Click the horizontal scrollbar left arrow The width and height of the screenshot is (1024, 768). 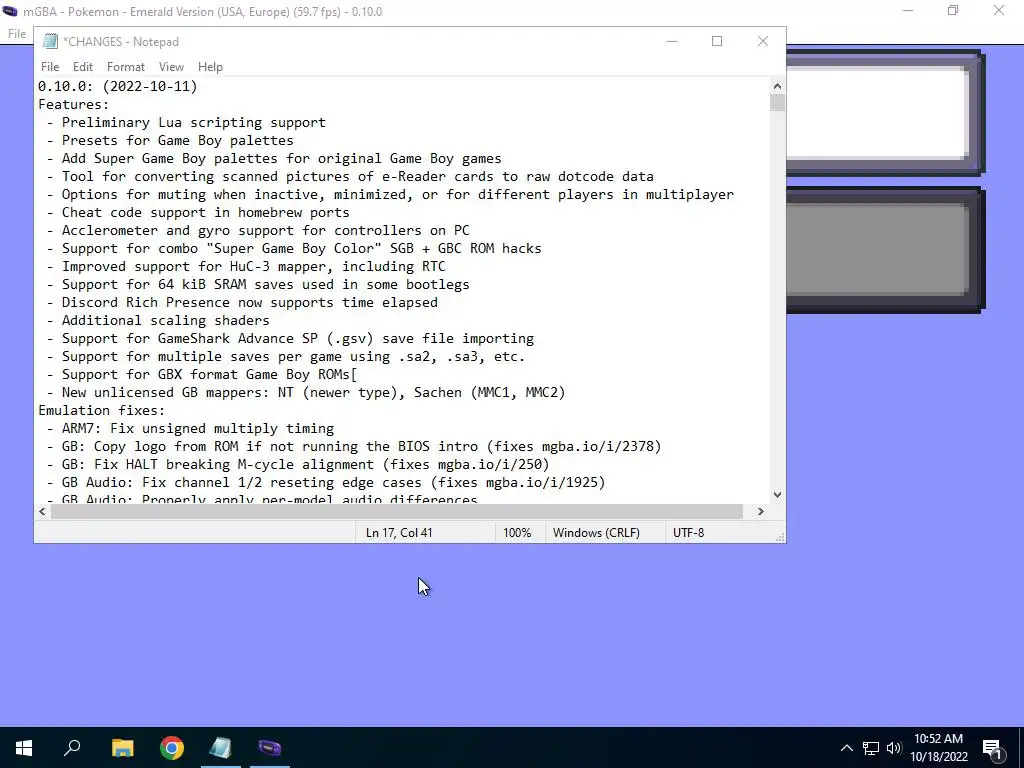(x=42, y=511)
